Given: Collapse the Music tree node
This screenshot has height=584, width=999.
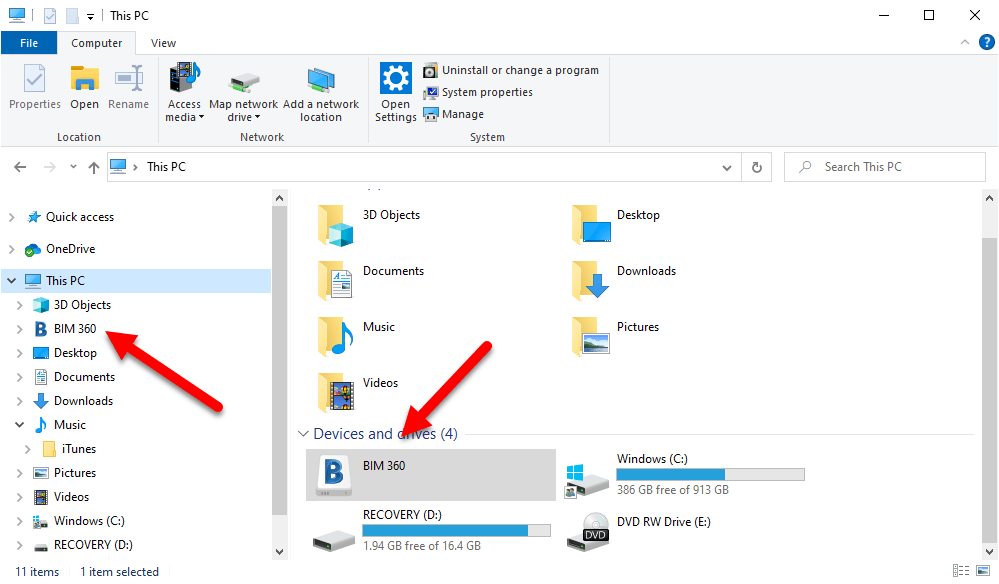Looking at the screenshot, I should click(20, 425).
